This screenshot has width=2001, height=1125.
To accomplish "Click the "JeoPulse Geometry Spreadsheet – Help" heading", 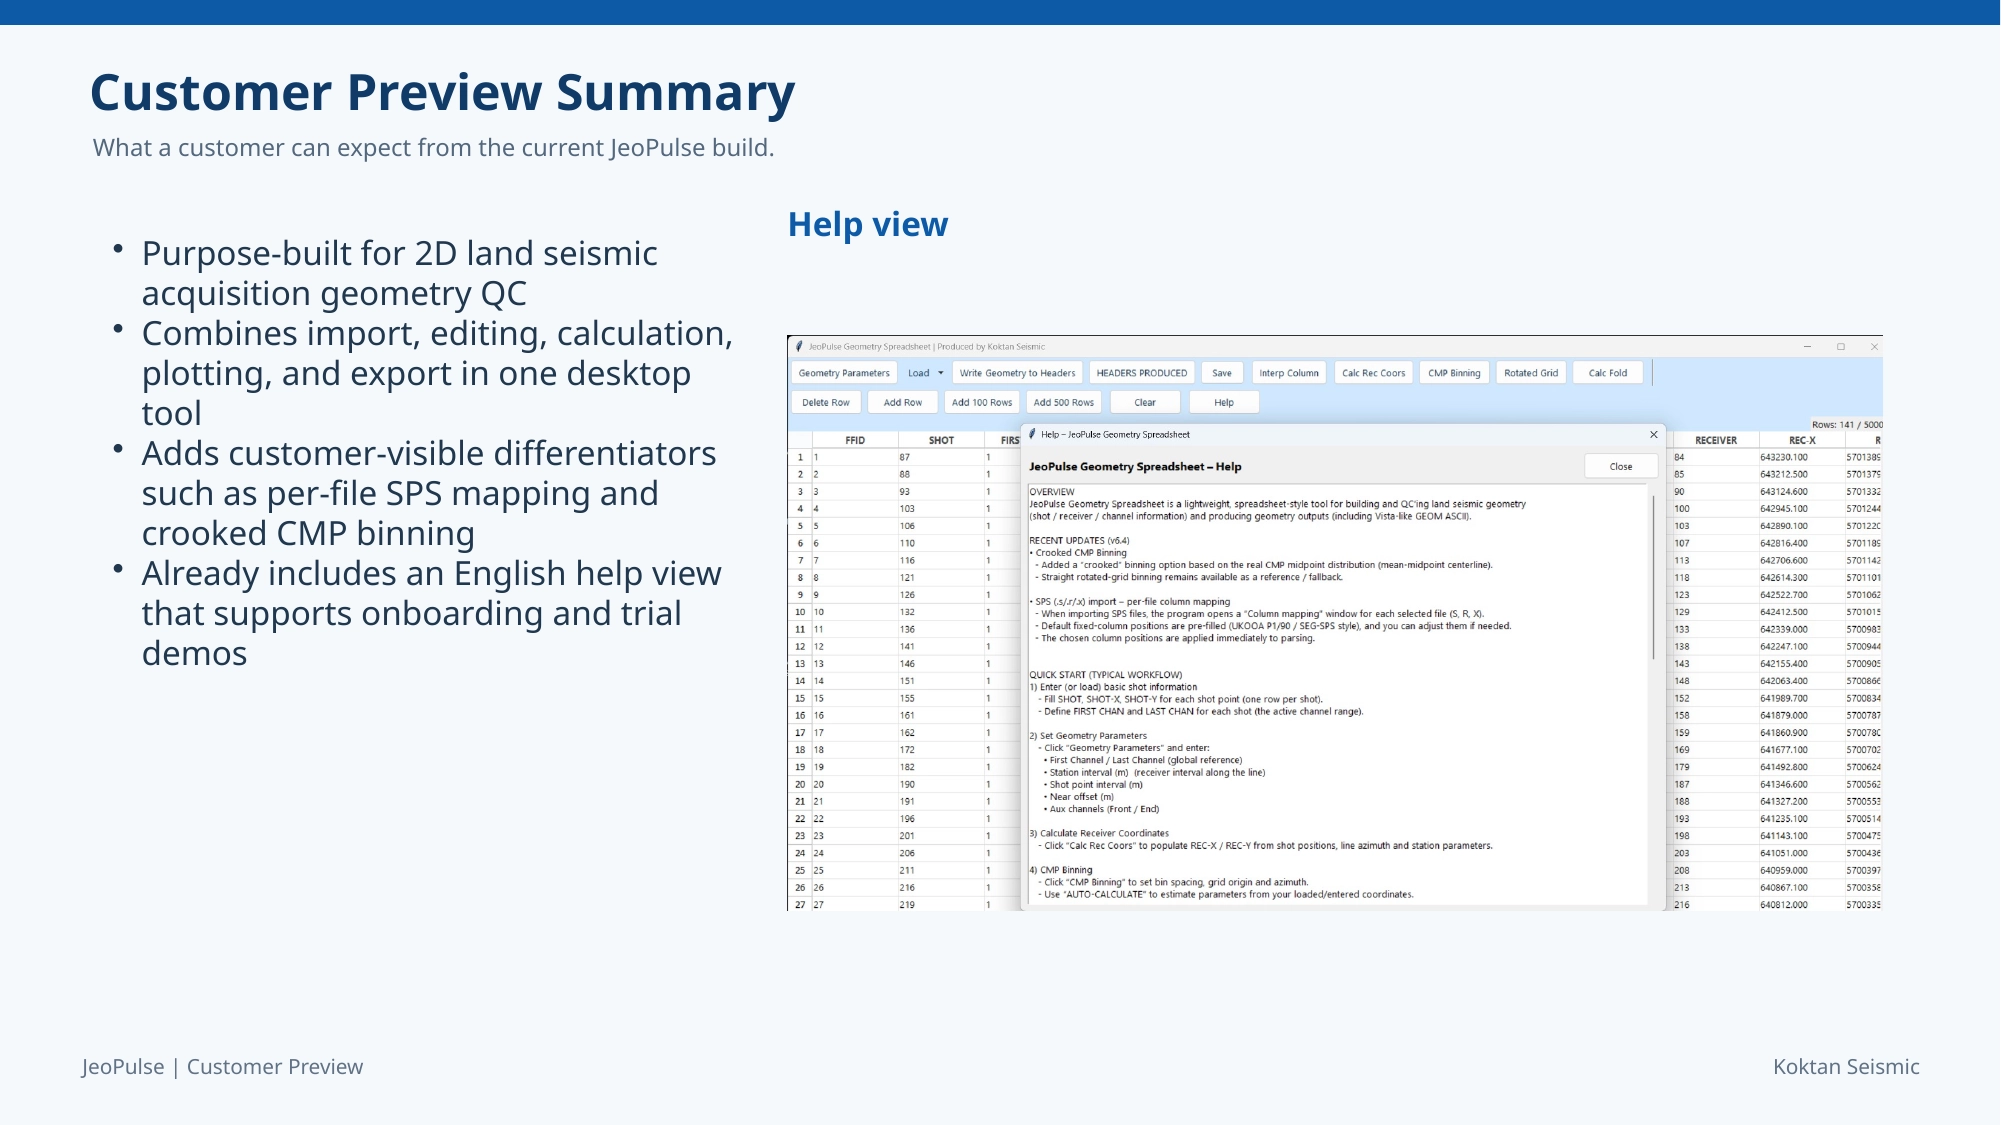I will (1135, 467).
